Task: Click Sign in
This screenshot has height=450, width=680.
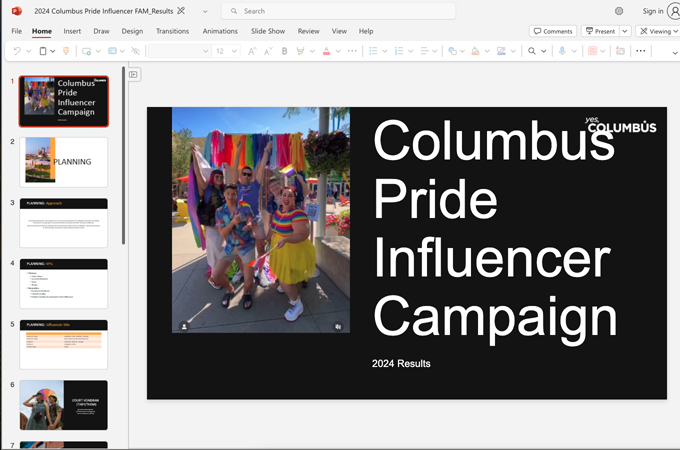Action: click(x=653, y=11)
